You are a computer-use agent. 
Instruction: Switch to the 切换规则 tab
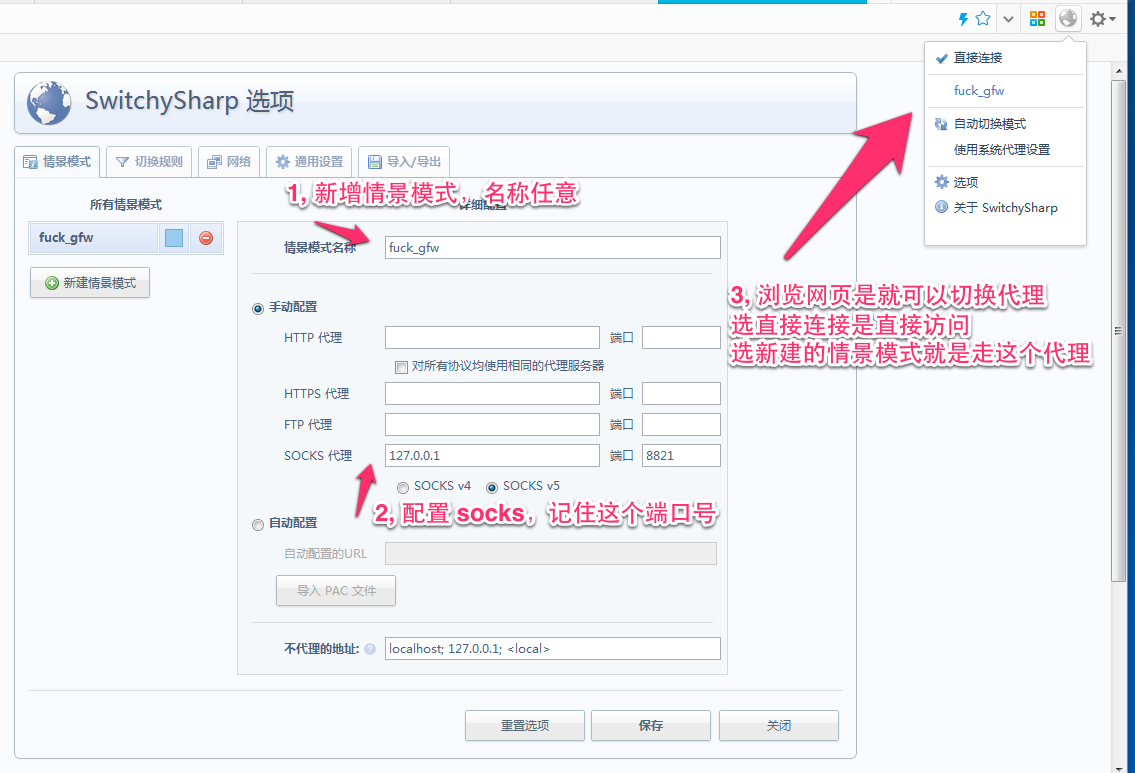tap(149, 161)
